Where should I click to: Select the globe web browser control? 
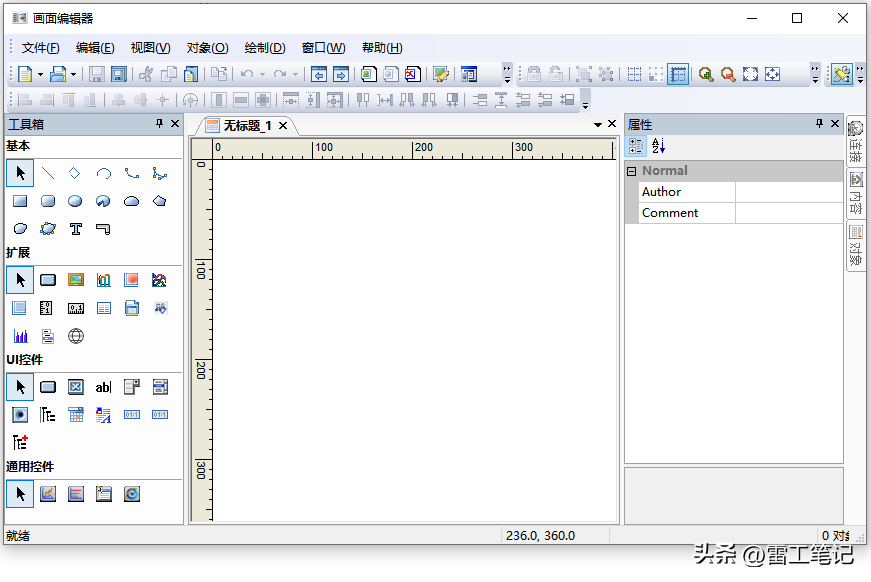[x=75, y=336]
